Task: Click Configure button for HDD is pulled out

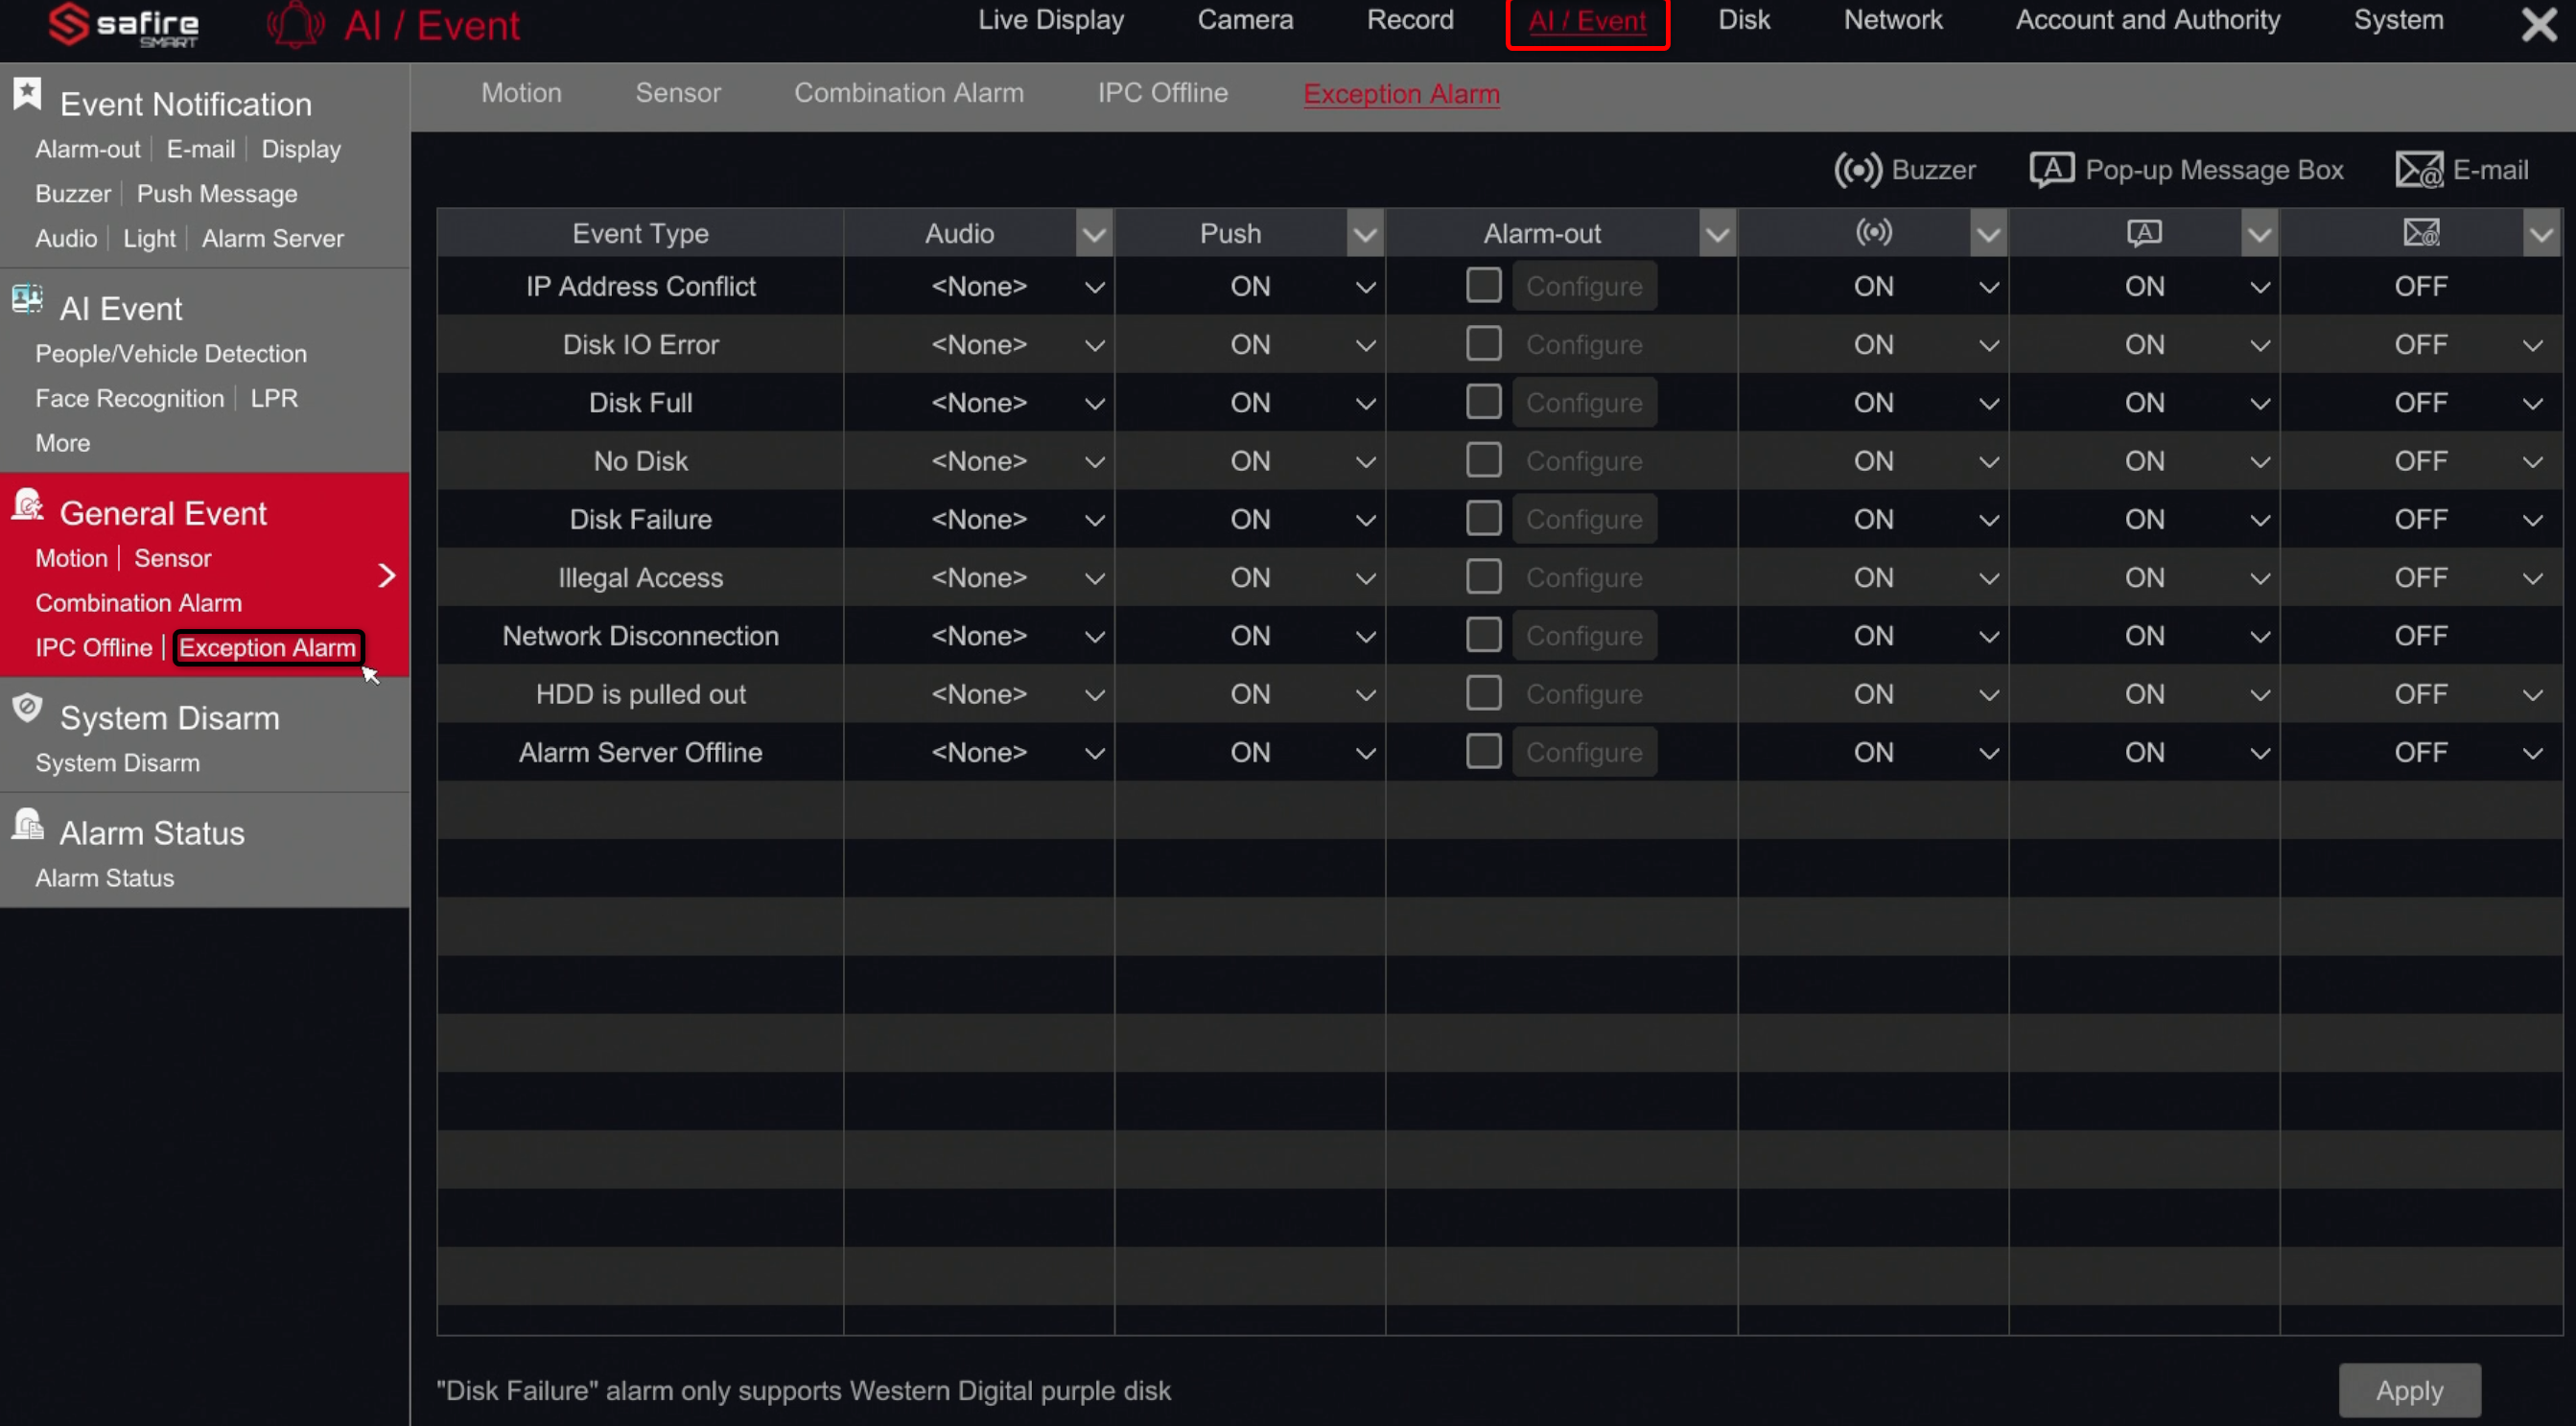Action: click(1584, 694)
